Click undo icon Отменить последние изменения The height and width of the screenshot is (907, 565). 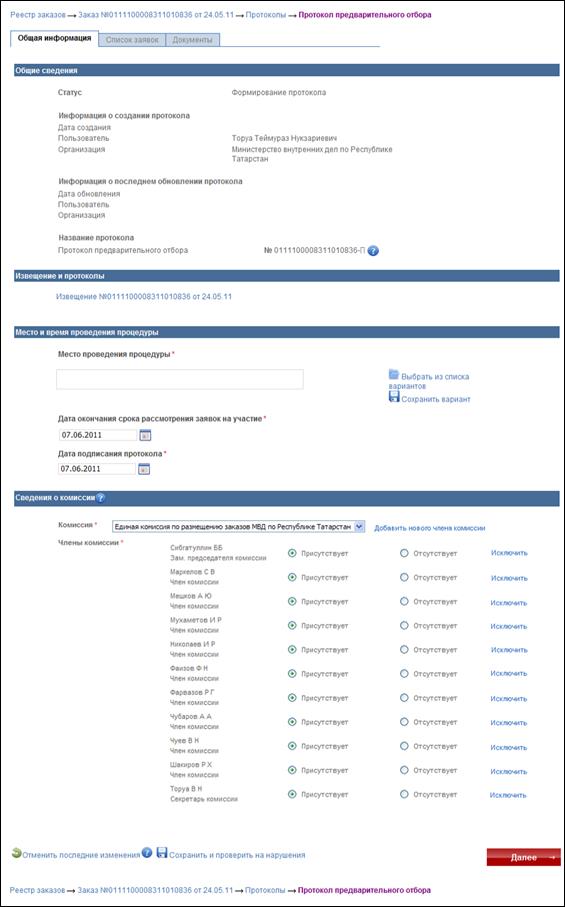coord(16,853)
